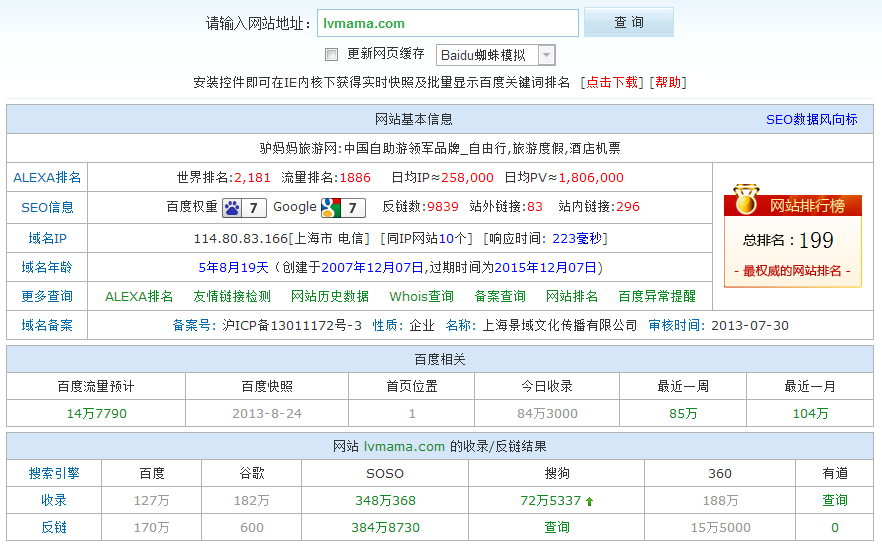Screen dimensions: 882x545
Task: Click the Google PageRank icon
Action: pyautogui.click(x=343, y=208)
